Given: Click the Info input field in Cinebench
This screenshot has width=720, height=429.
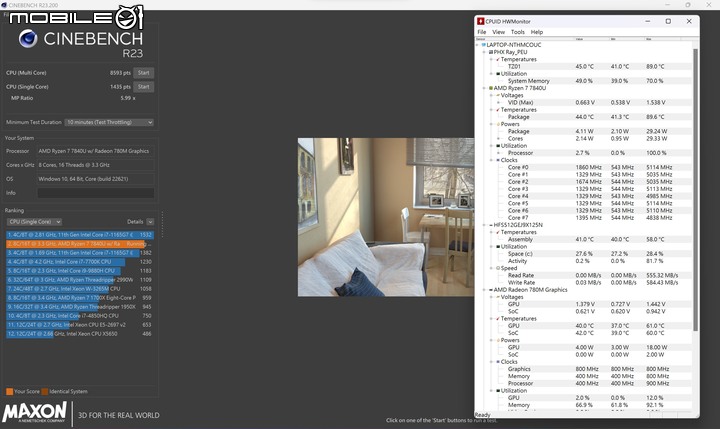Looking at the screenshot, I should click(x=96, y=193).
